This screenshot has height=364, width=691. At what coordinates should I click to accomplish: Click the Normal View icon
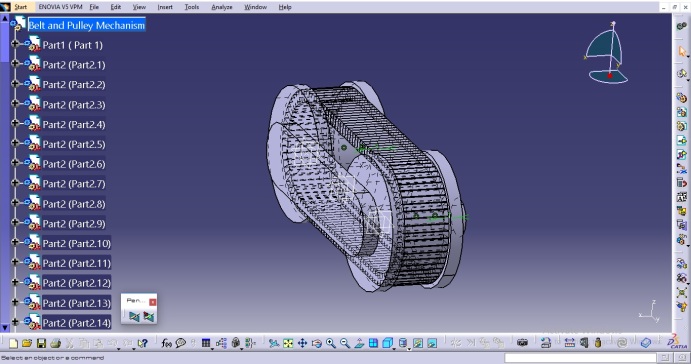click(359, 343)
